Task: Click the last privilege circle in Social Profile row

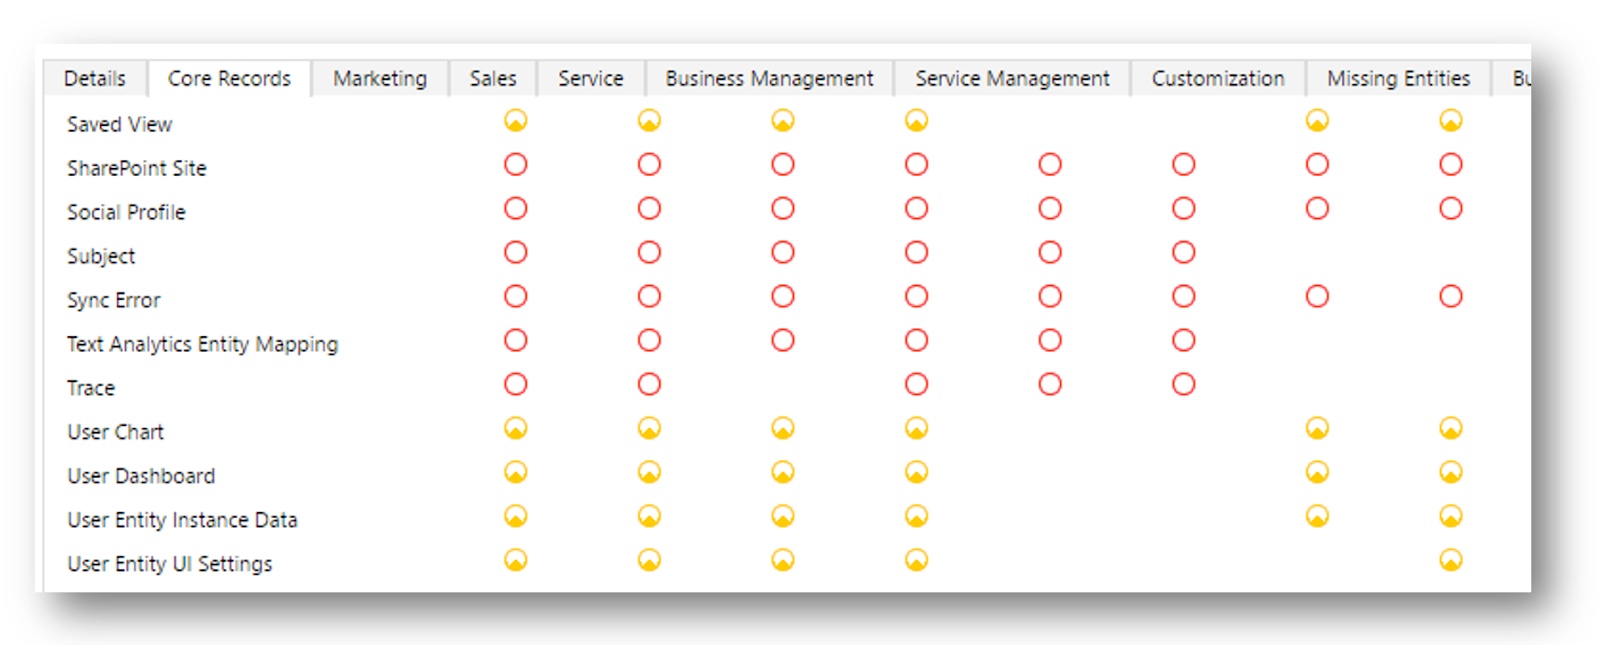Action: tap(1450, 209)
